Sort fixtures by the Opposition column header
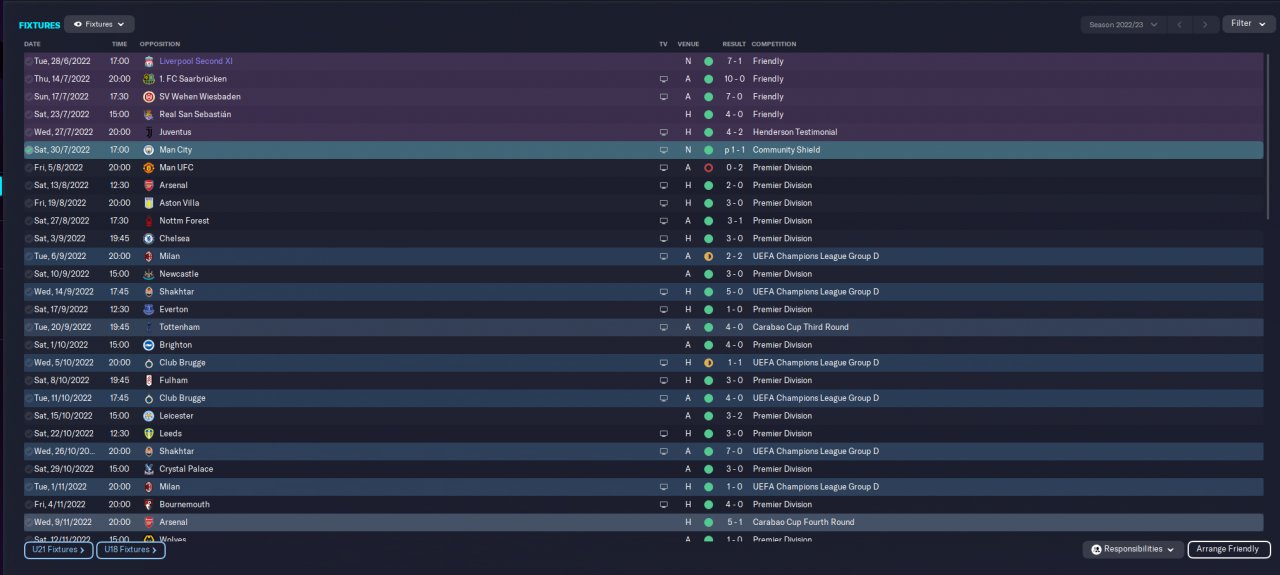1280x575 pixels. (x=160, y=44)
